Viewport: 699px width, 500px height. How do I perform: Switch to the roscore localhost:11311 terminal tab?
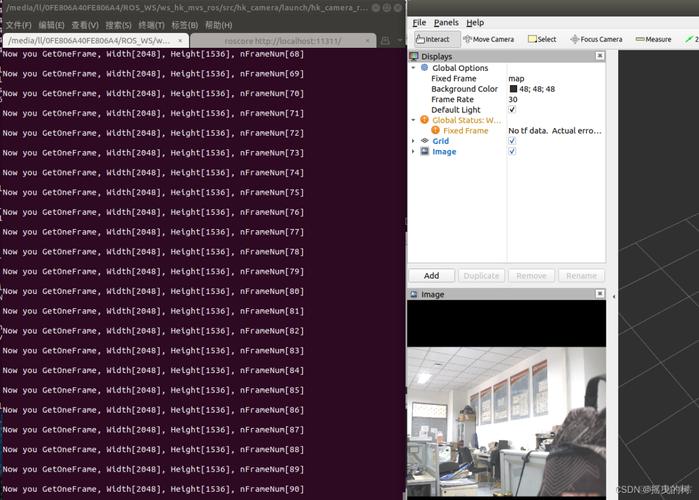click(x=283, y=41)
